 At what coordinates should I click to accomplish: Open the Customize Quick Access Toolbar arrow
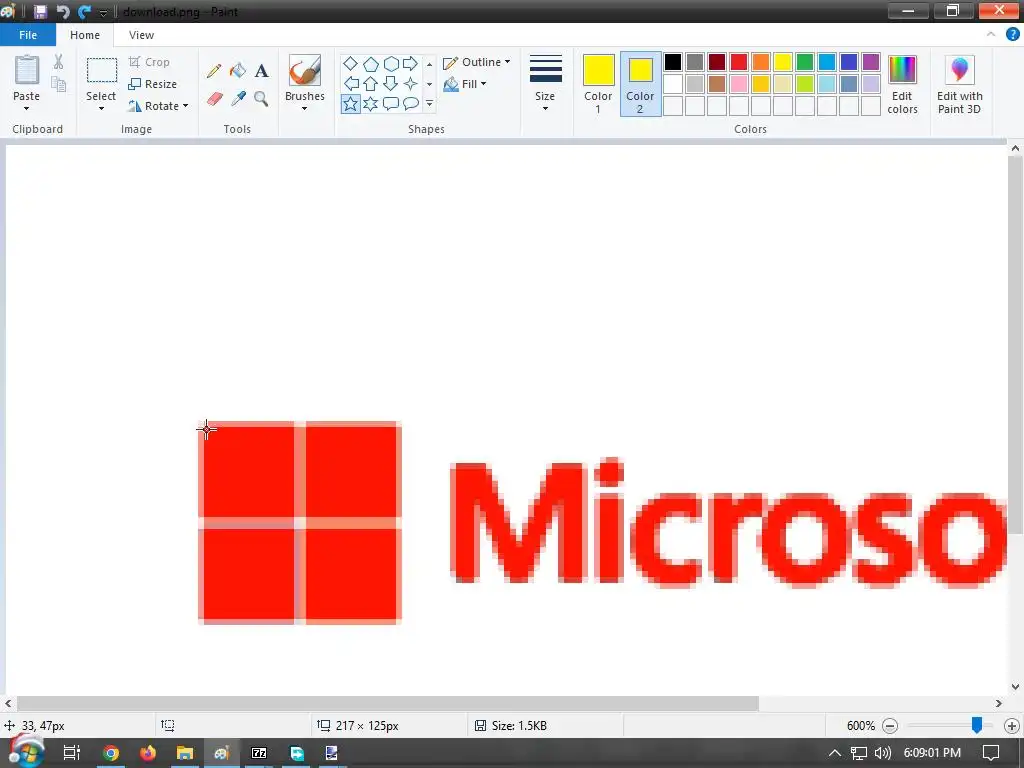pyautogui.click(x=103, y=12)
